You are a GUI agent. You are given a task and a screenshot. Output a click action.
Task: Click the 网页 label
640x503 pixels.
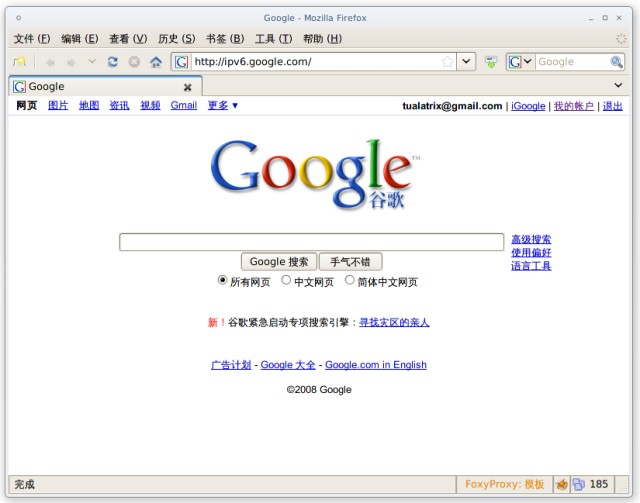[x=27, y=105]
